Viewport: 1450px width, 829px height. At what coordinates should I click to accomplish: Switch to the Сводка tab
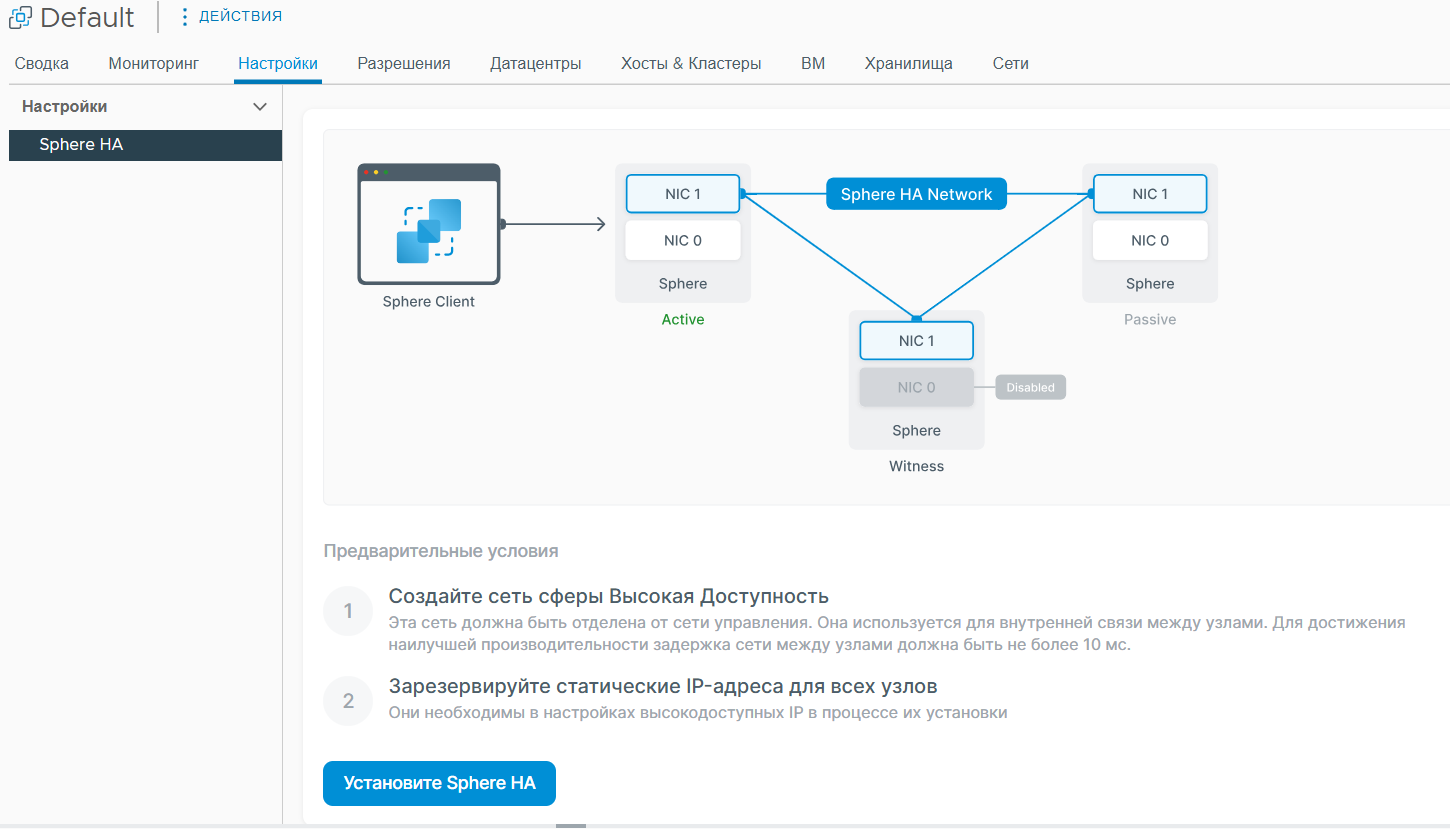pyautogui.click(x=42, y=63)
